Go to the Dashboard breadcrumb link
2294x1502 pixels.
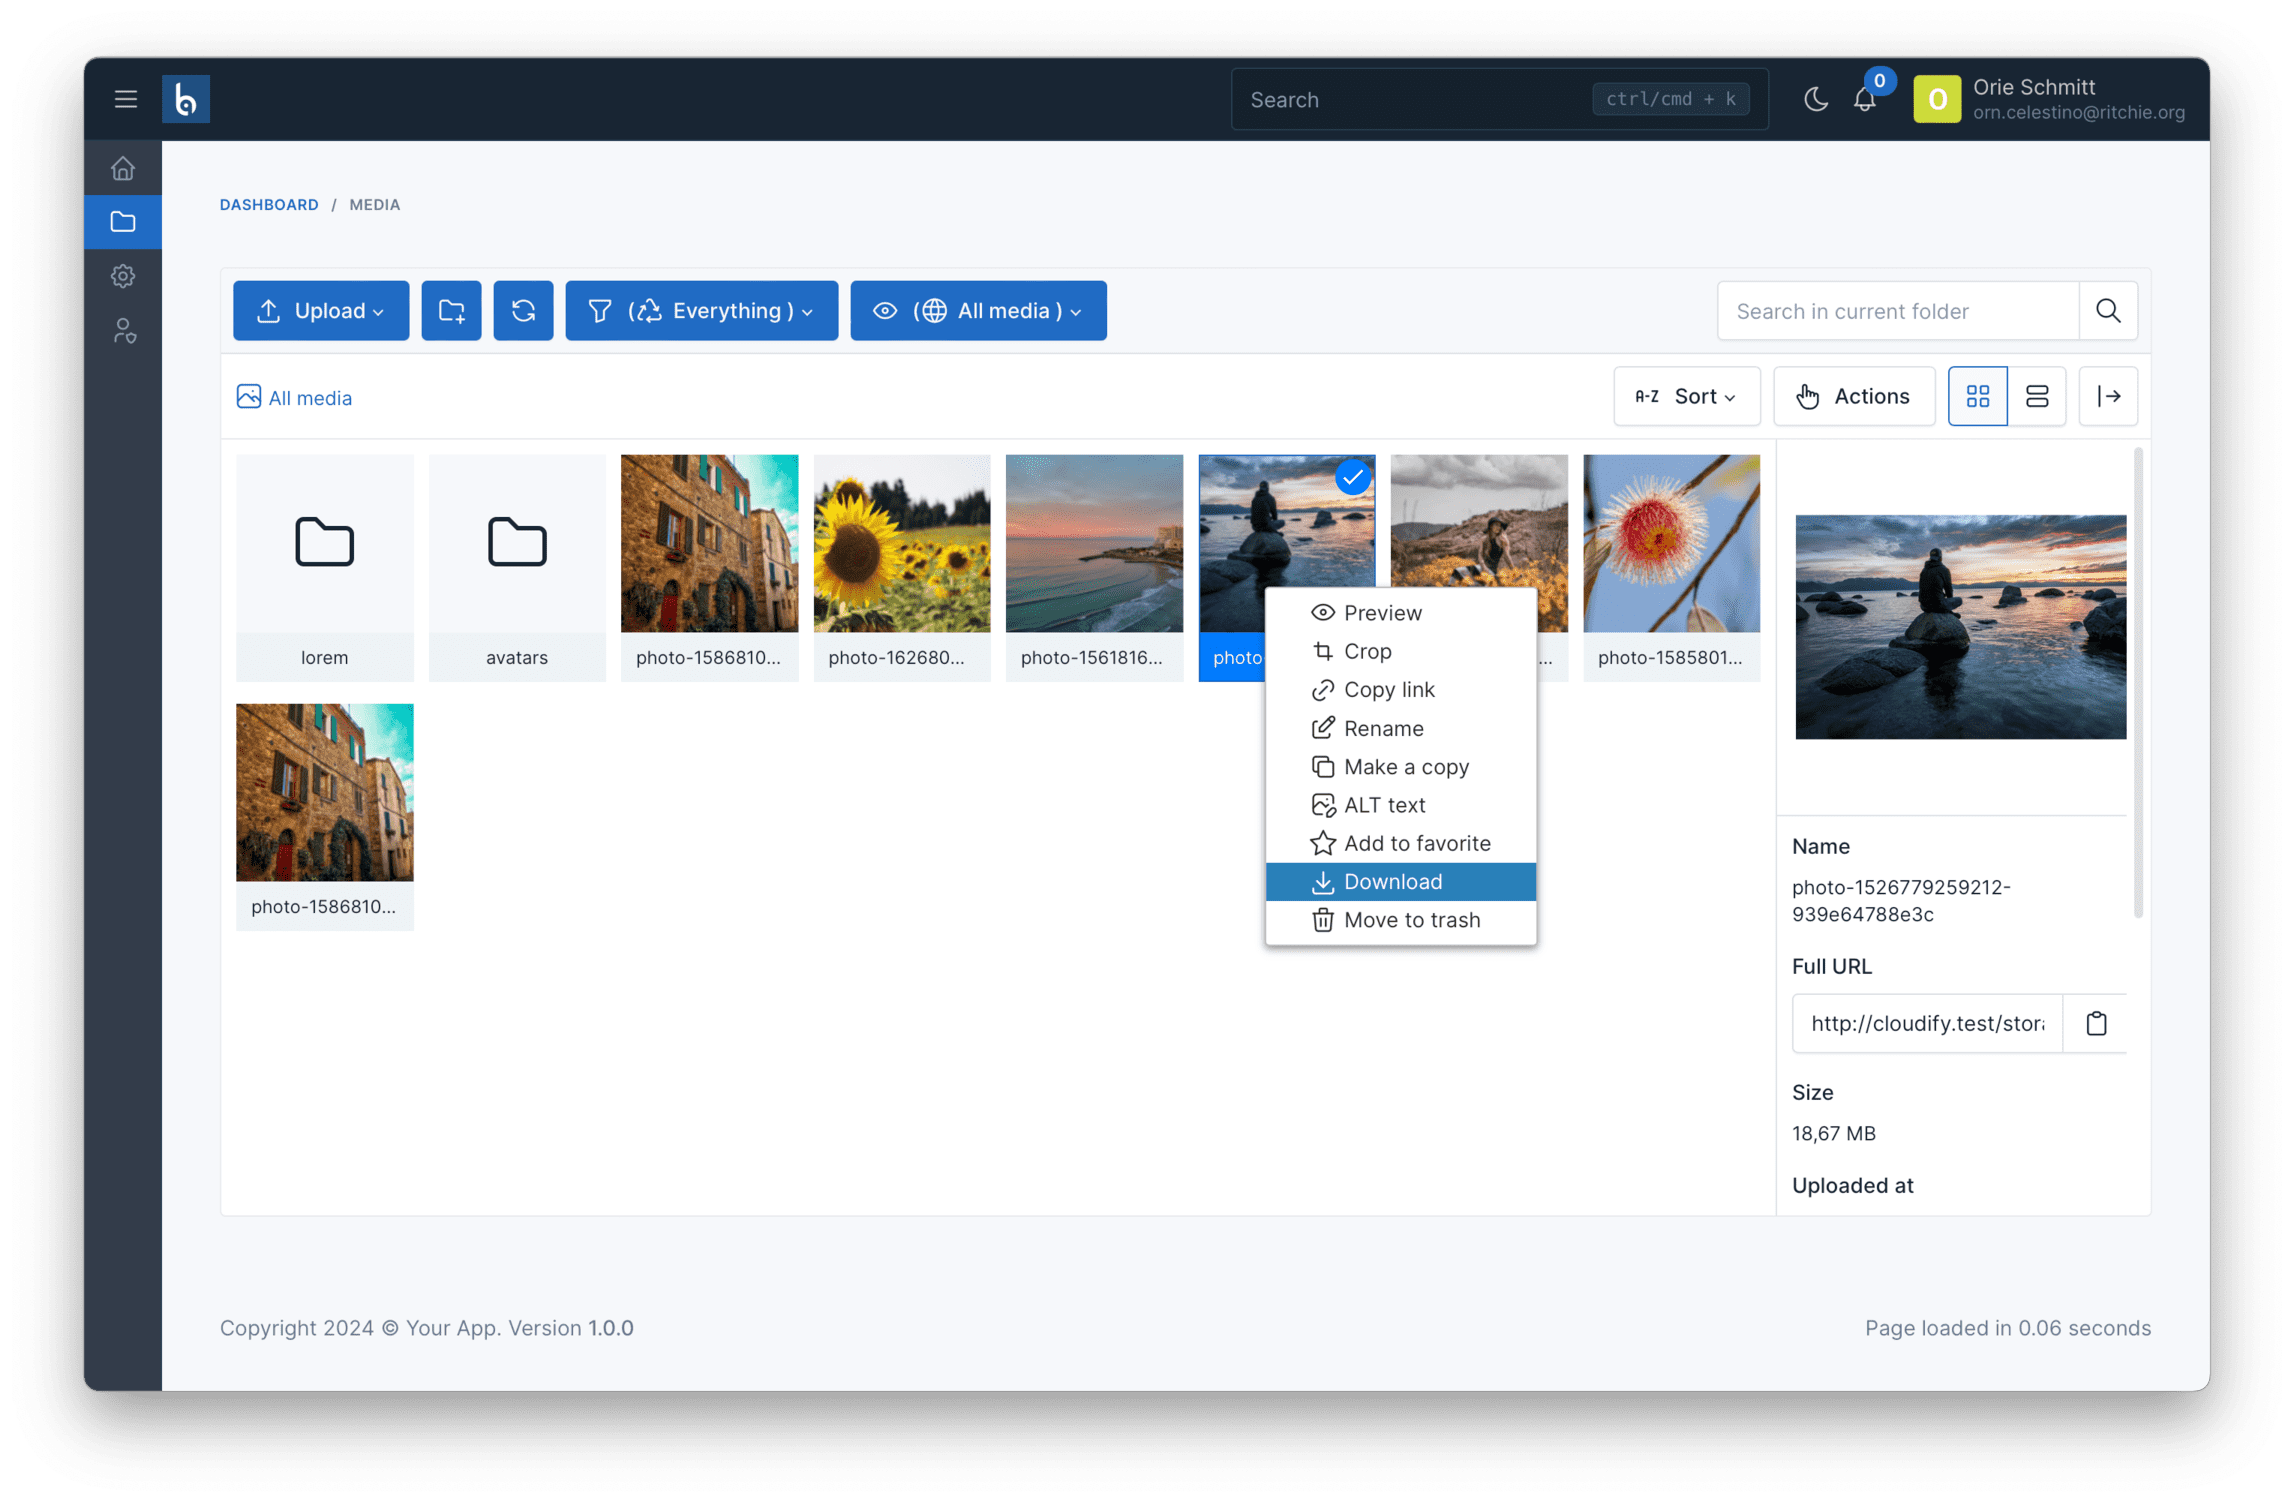tap(269, 204)
